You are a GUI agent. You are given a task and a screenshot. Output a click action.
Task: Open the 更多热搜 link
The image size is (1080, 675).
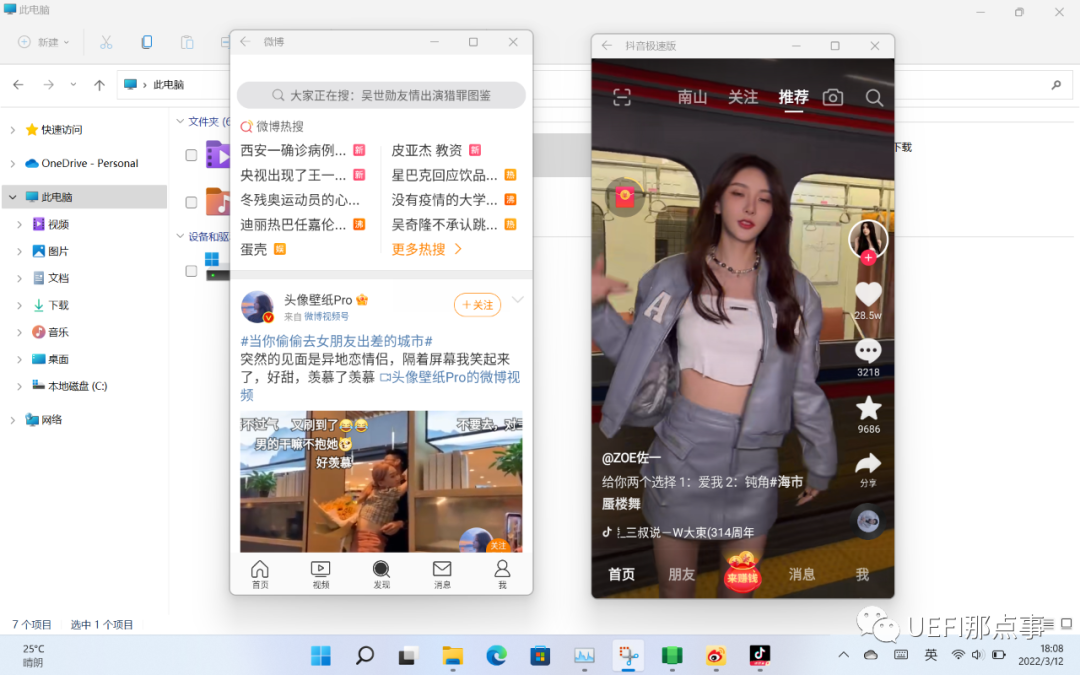coord(427,249)
